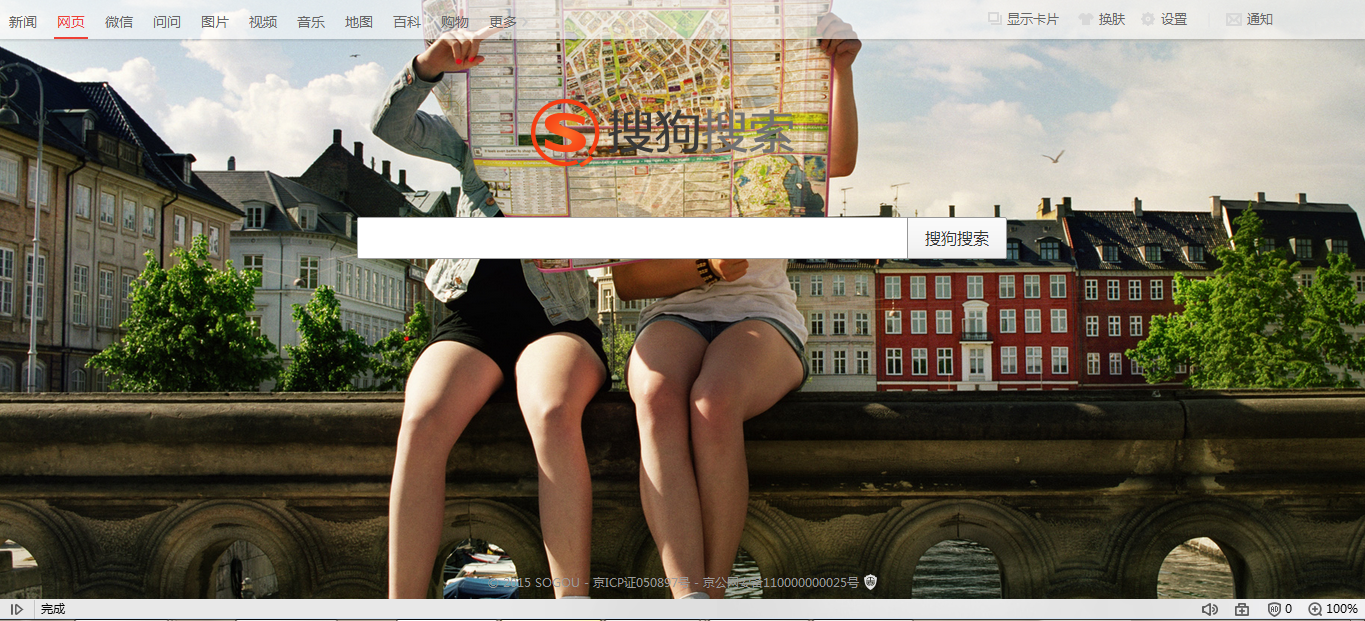Click the police shield badge icon in footer
The width and height of the screenshot is (1365, 621).
coord(870,582)
